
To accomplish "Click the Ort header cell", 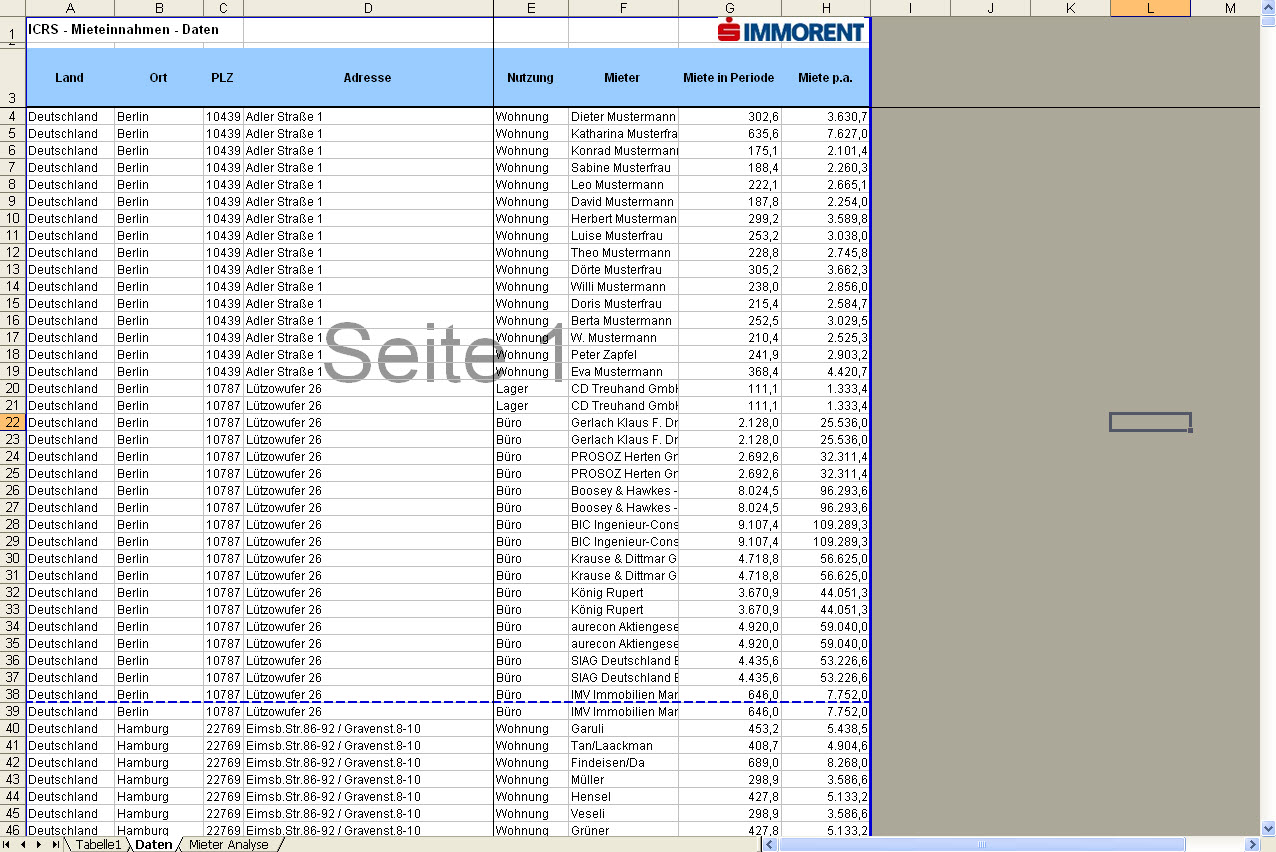I will pos(159,78).
